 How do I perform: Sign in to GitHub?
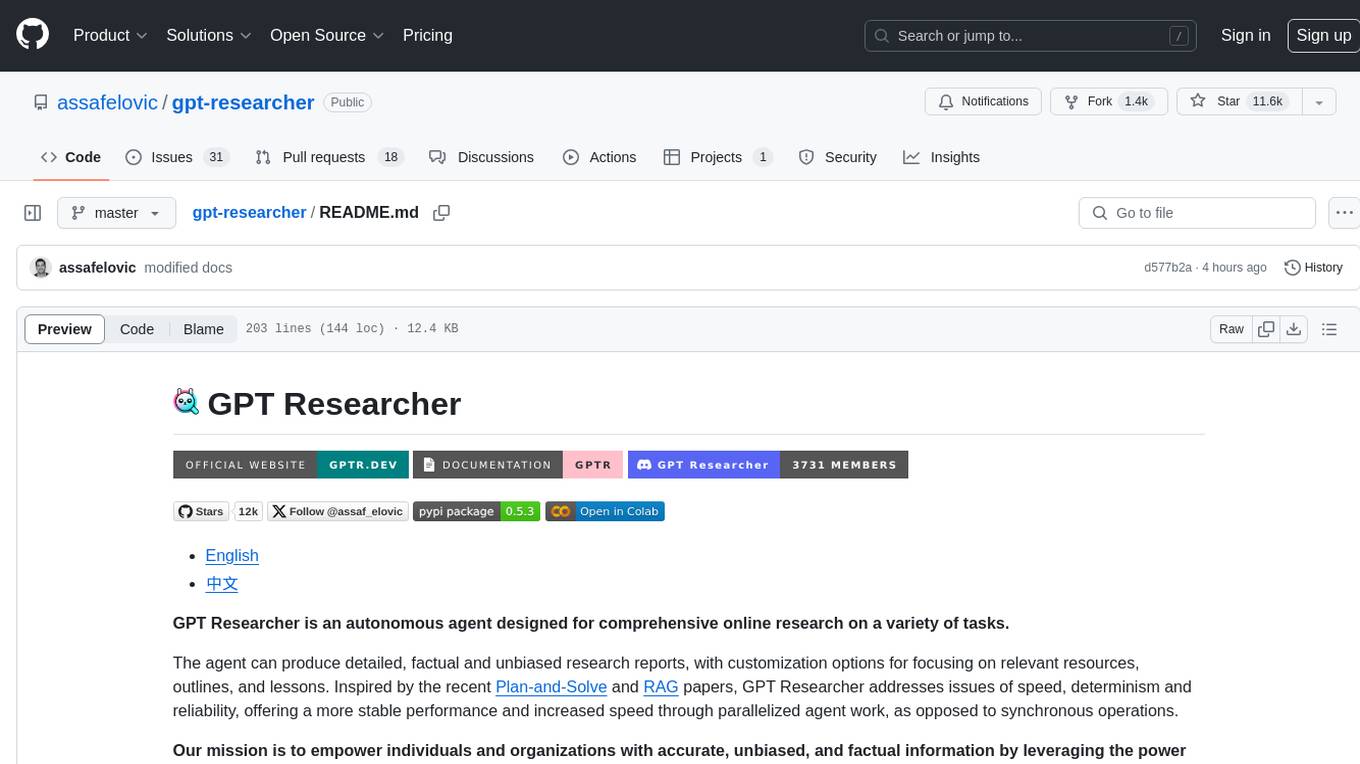[1245, 35]
